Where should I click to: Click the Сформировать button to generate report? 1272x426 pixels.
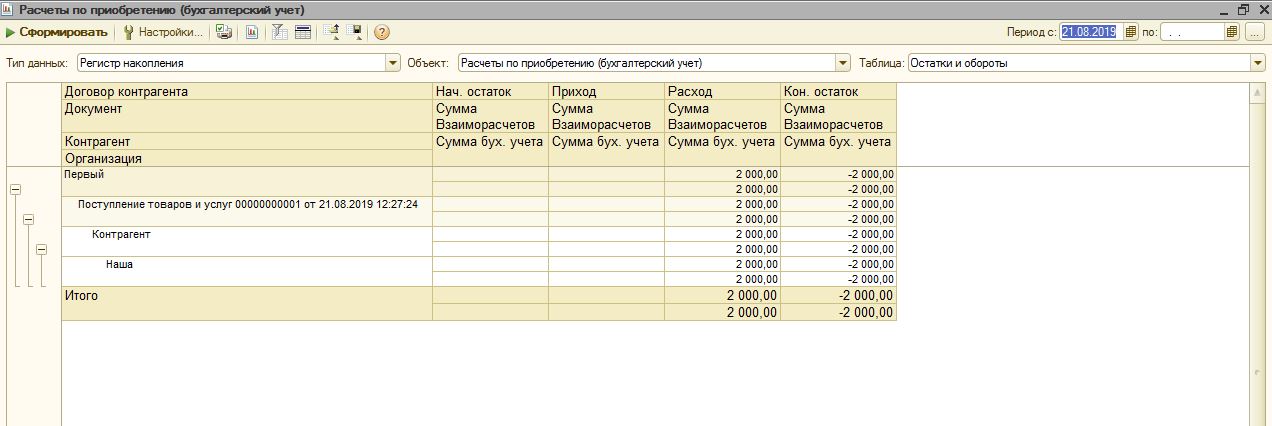coord(56,32)
